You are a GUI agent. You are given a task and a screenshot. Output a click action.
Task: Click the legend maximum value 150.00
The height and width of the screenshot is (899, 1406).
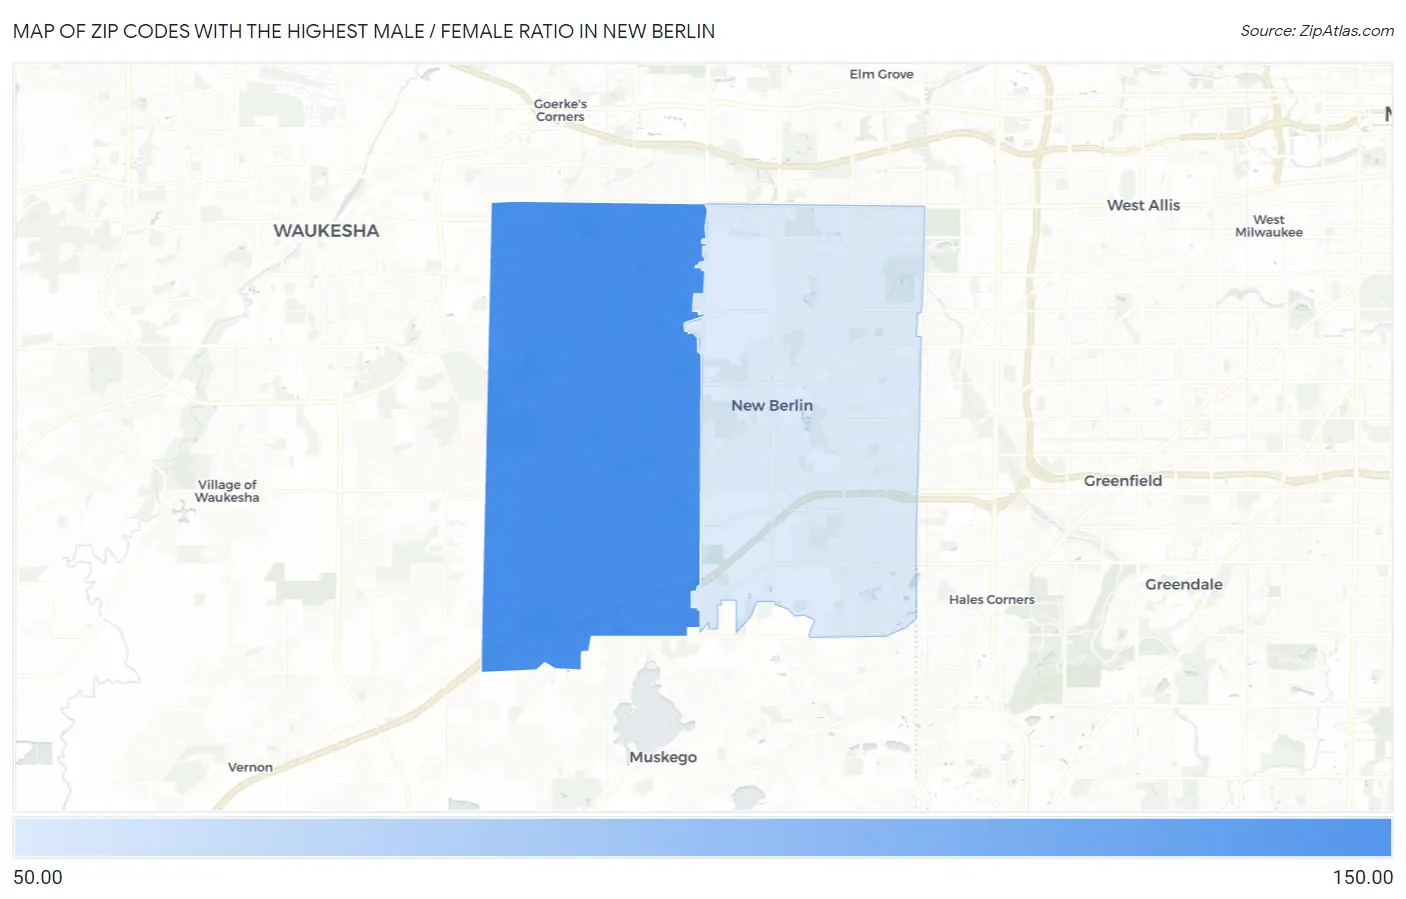[1362, 877]
